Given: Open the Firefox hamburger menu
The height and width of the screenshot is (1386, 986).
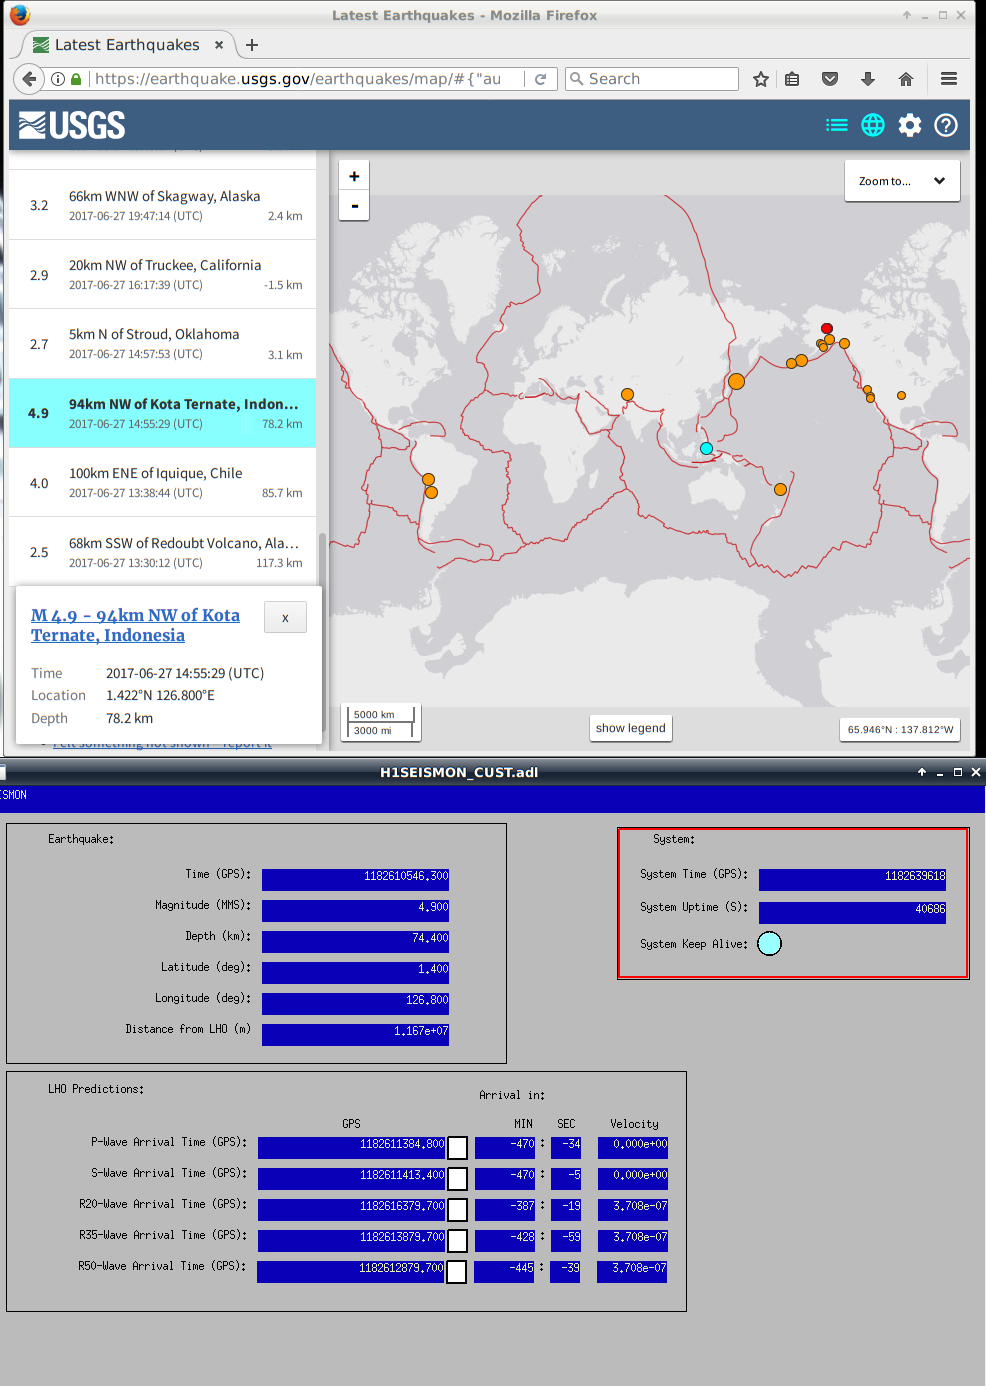Looking at the screenshot, I should point(949,79).
